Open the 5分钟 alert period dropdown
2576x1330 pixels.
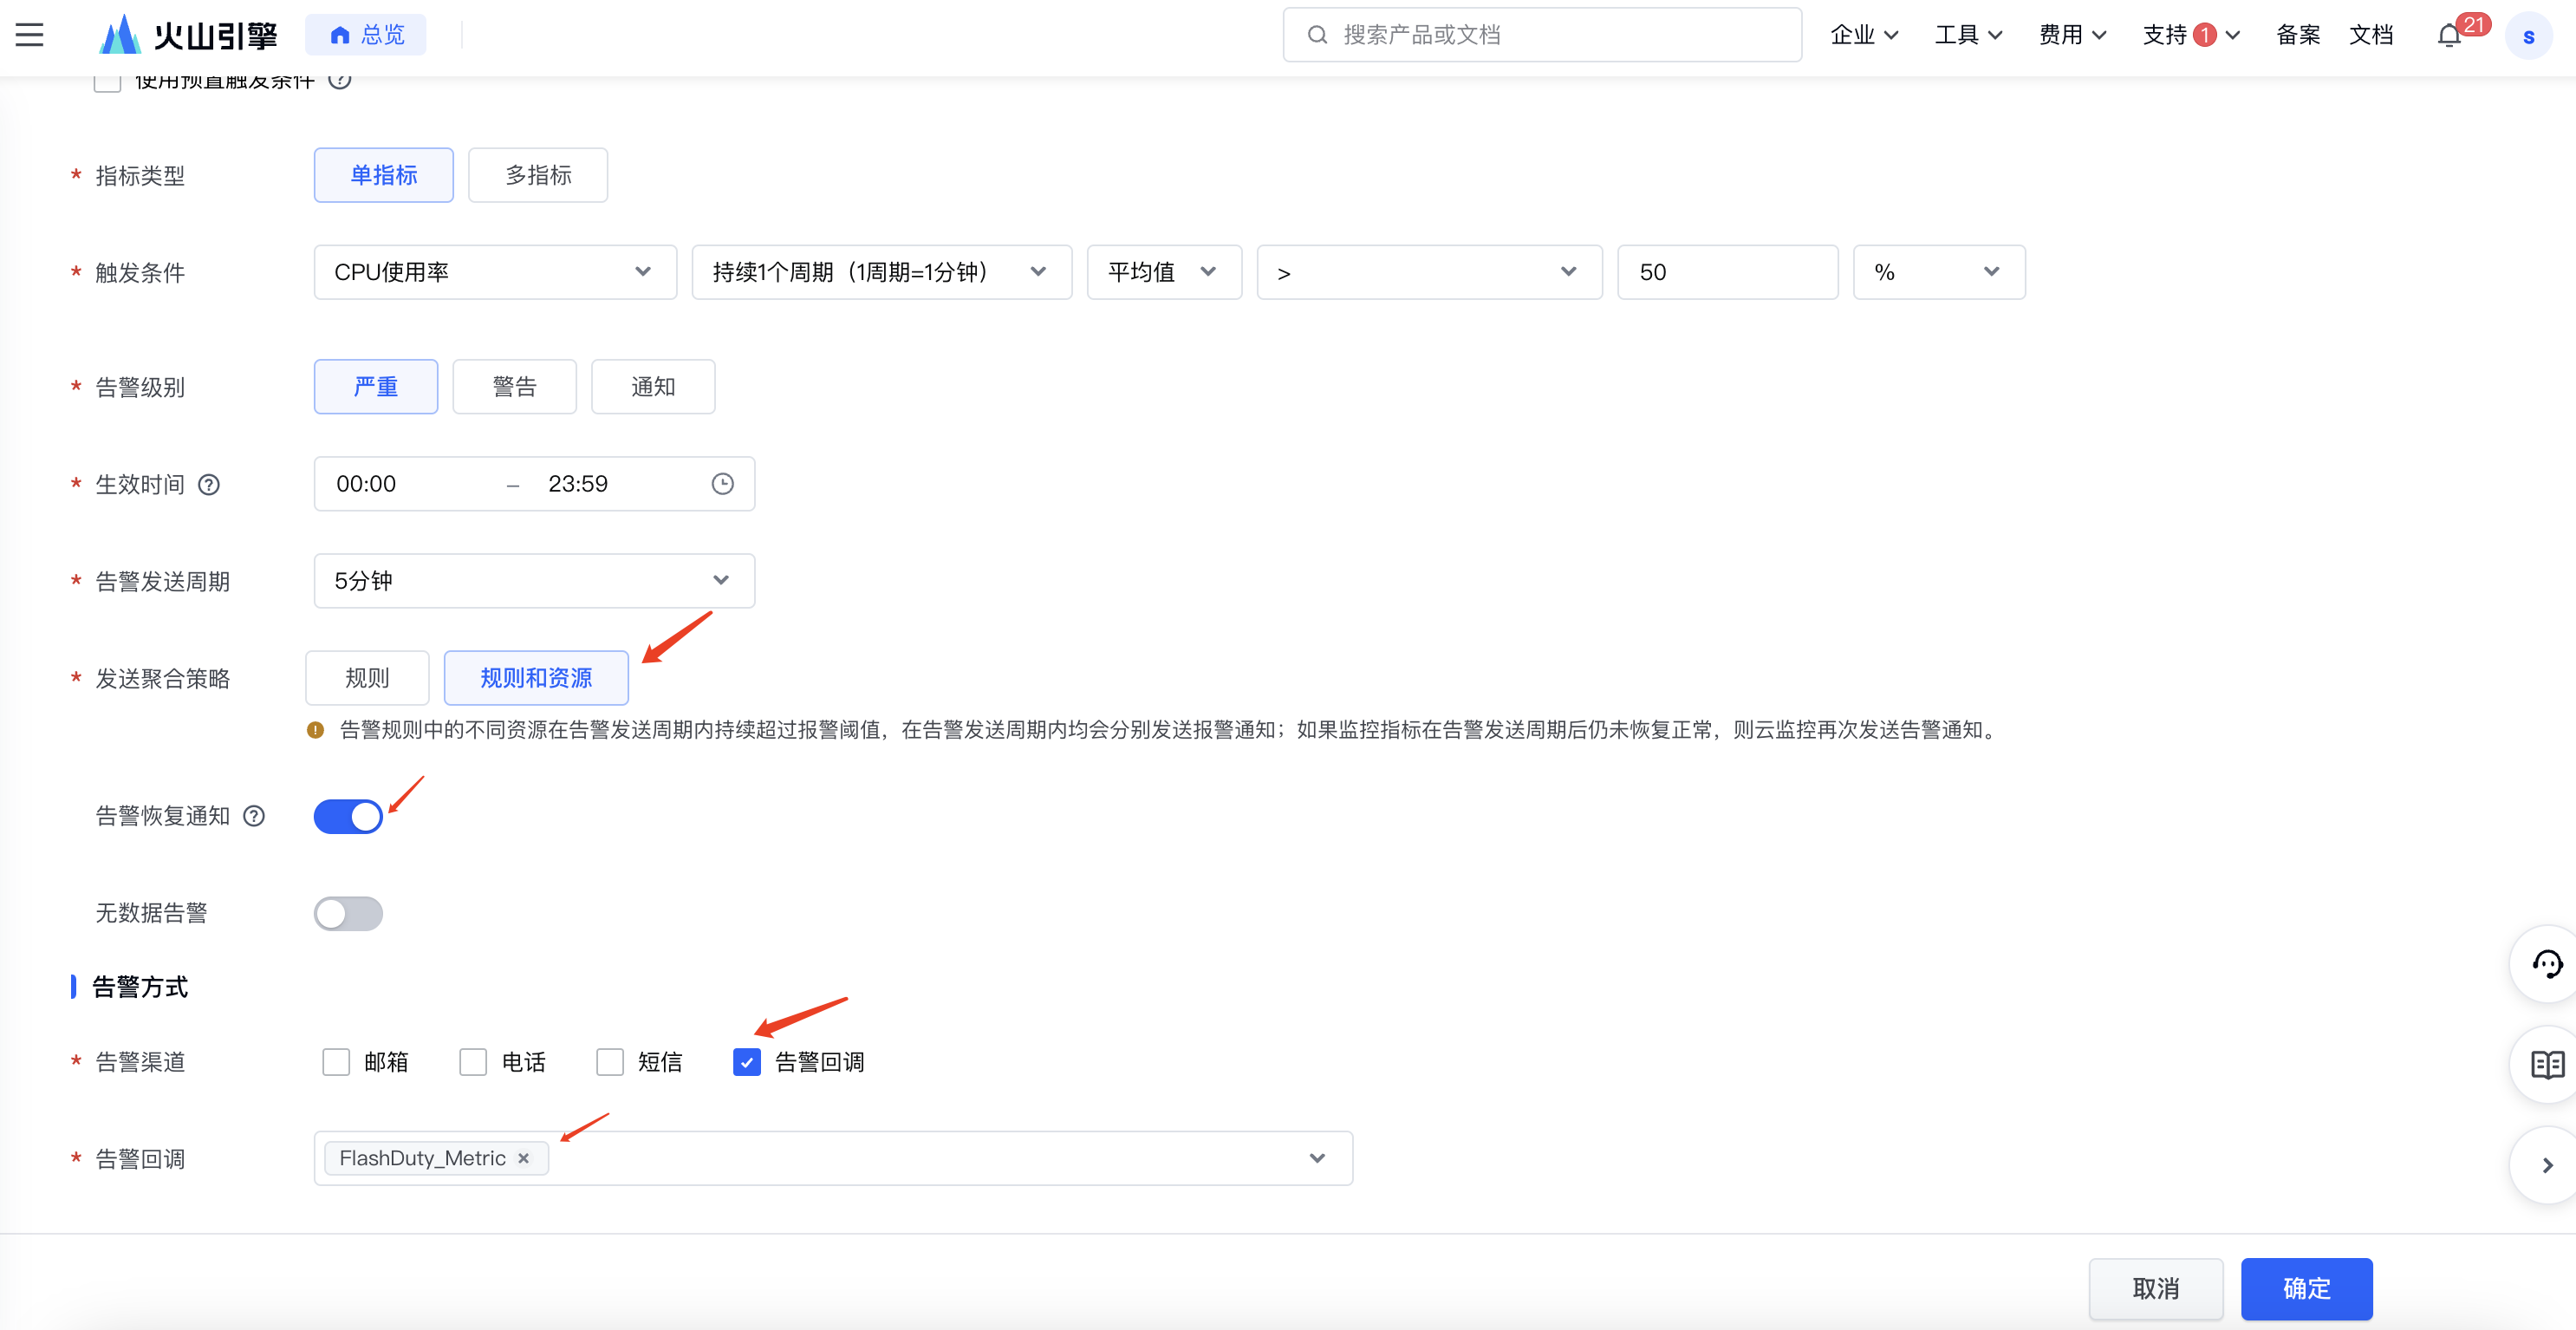click(x=534, y=581)
